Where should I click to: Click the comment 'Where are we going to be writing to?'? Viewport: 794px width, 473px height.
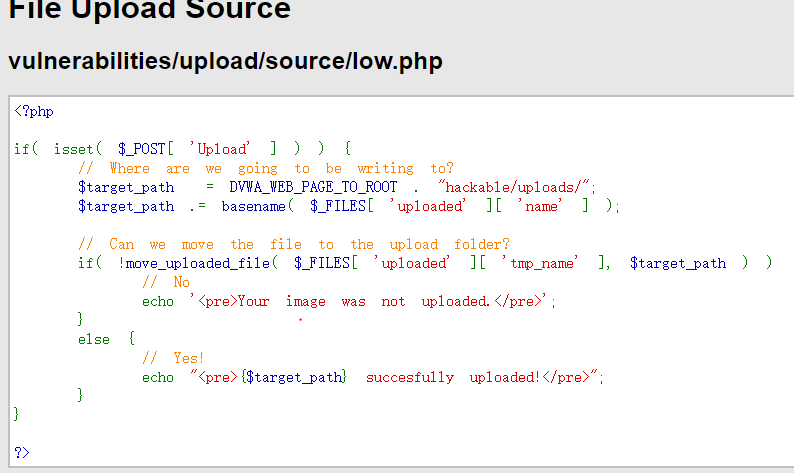pos(266,168)
